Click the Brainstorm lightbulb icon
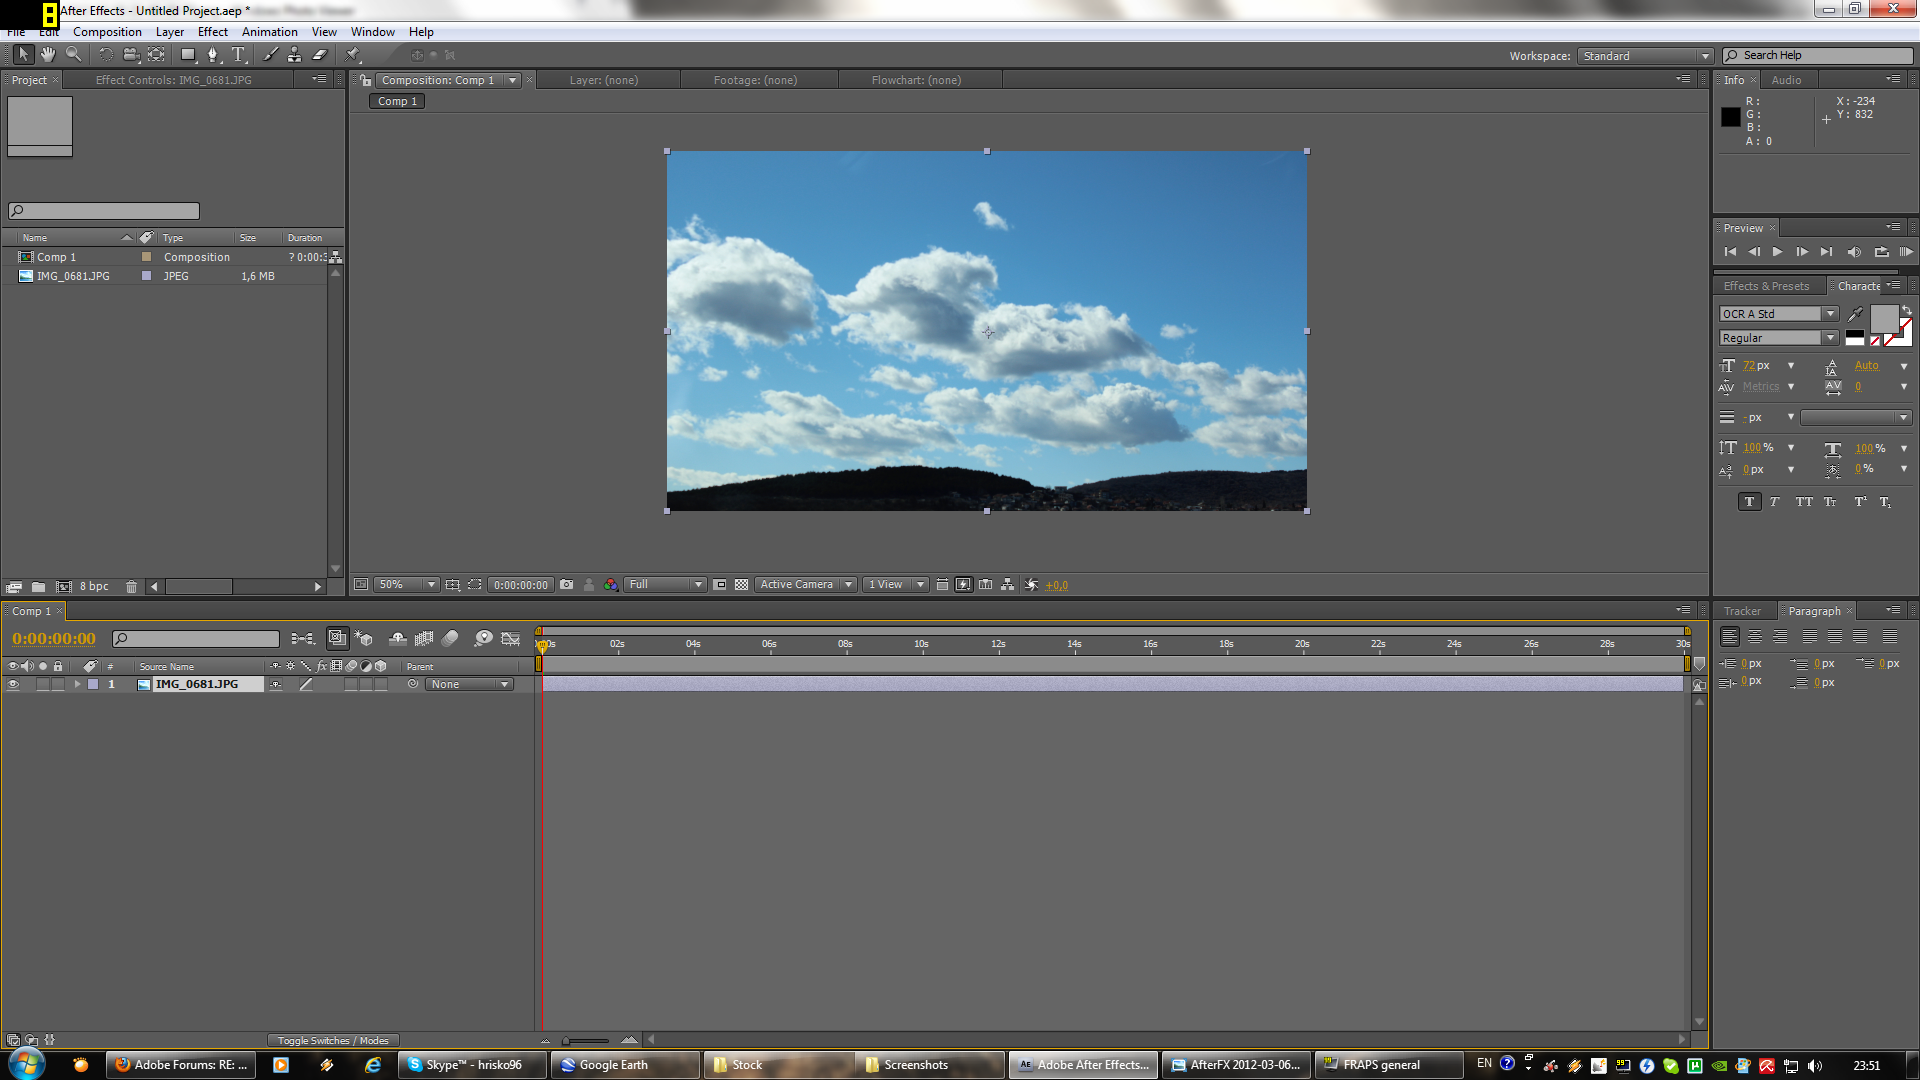Screen dimensions: 1920x1080 [484, 638]
